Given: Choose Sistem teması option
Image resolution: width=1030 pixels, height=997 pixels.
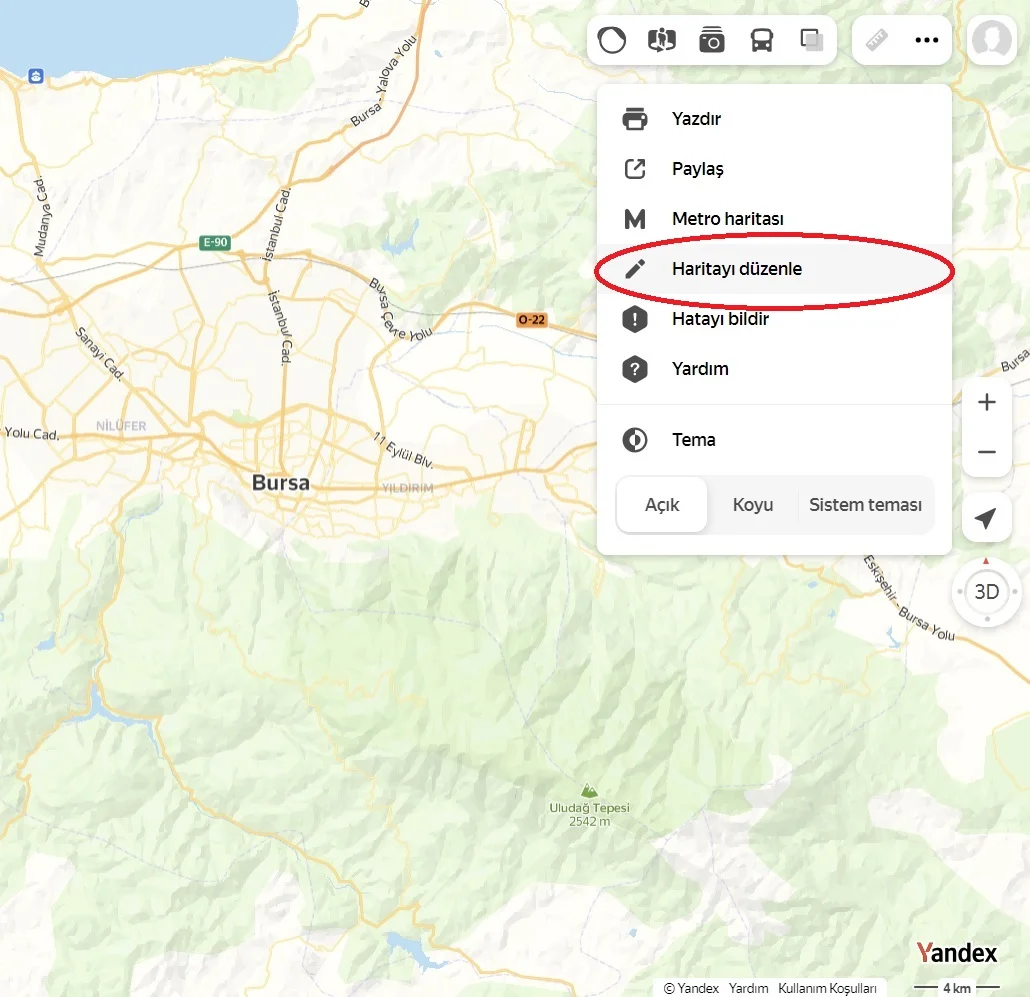Looking at the screenshot, I should tap(865, 505).
